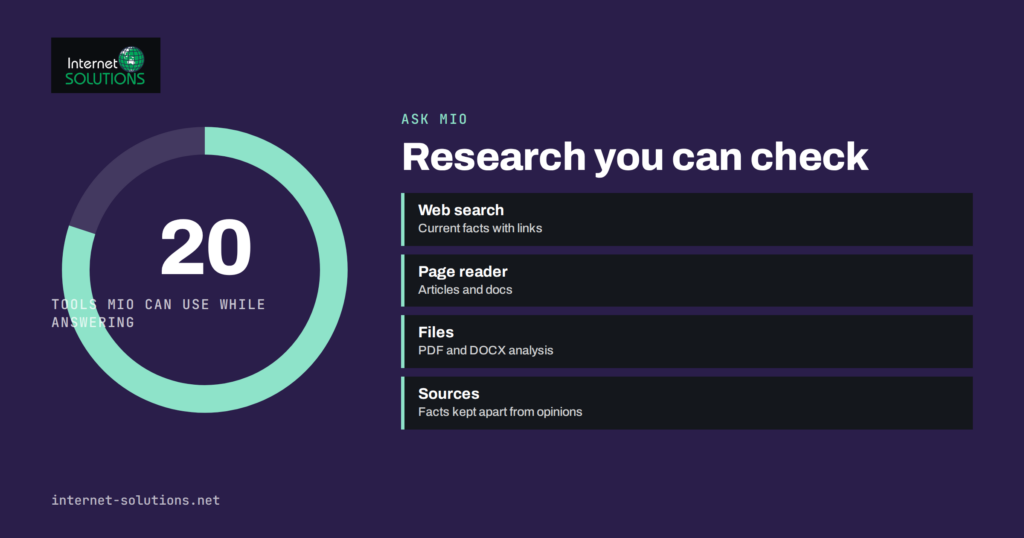Viewport: 1024px width, 538px height.
Task: Click 'Articles and docs' text
Action: click(x=465, y=290)
